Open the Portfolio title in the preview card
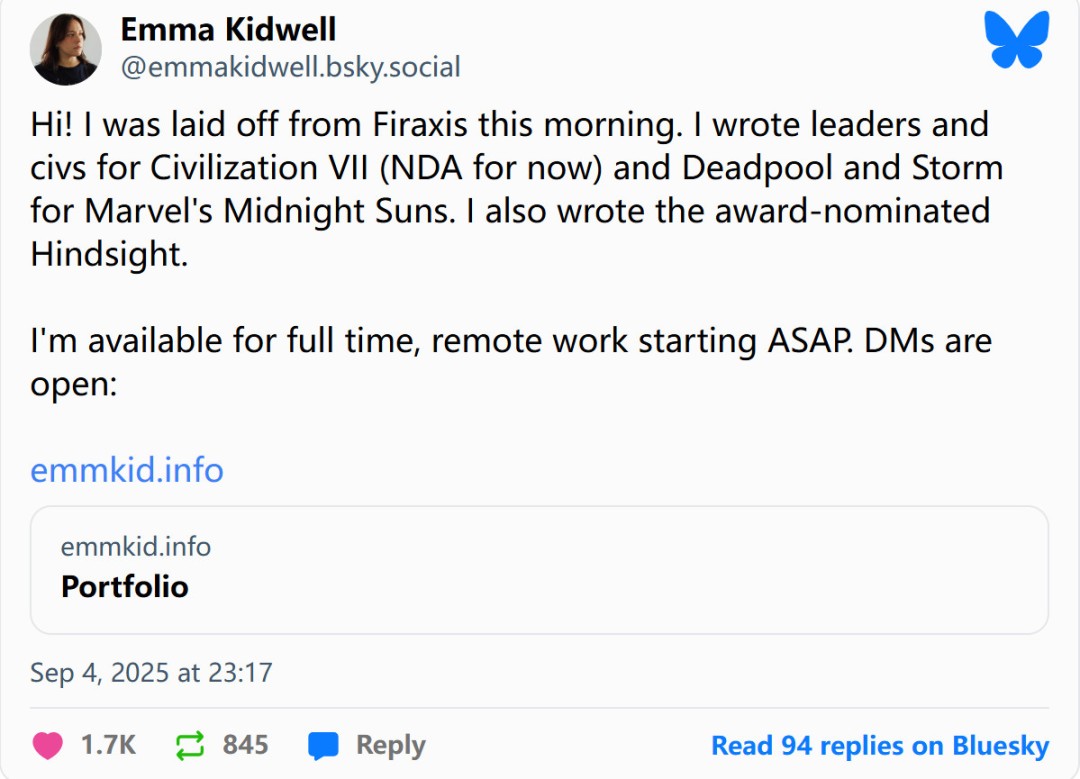The image size is (1080, 779). (125, 586)
